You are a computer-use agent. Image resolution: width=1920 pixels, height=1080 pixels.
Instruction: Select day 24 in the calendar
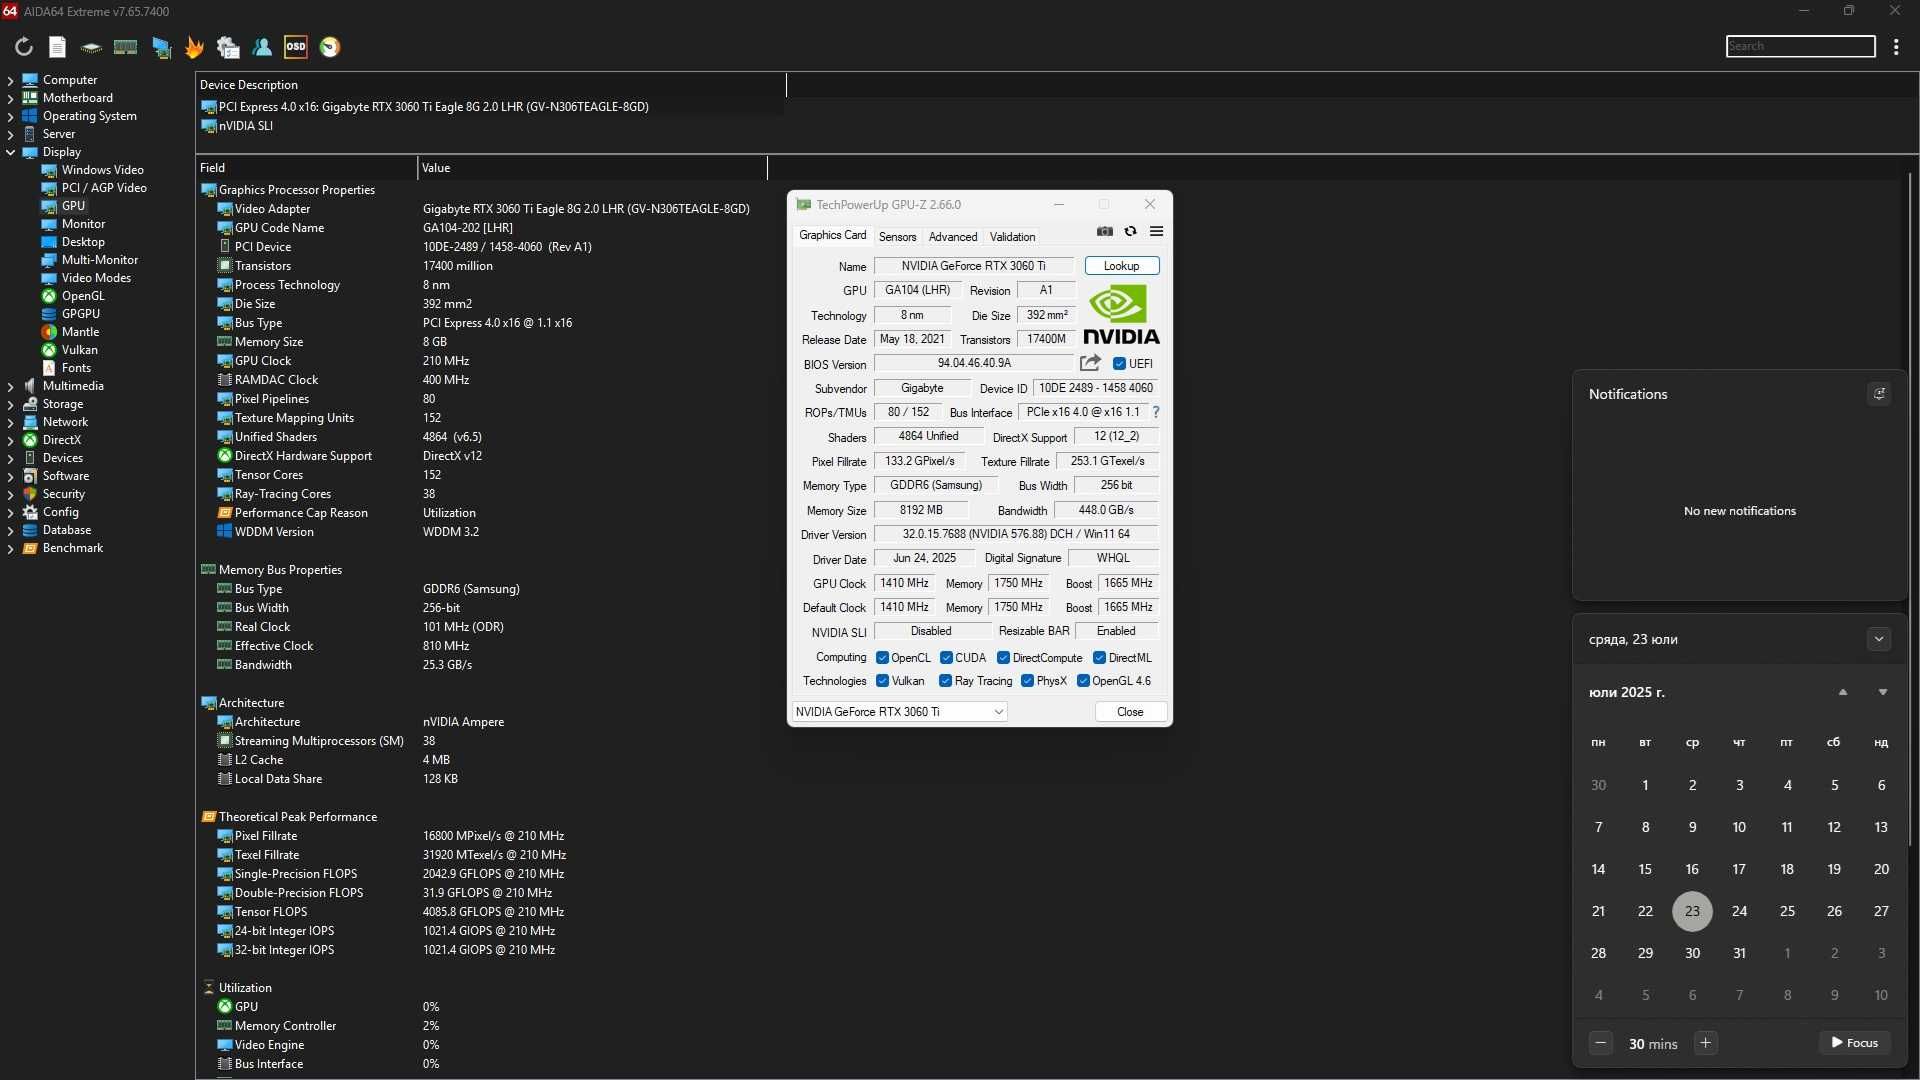click(1739, 911)
